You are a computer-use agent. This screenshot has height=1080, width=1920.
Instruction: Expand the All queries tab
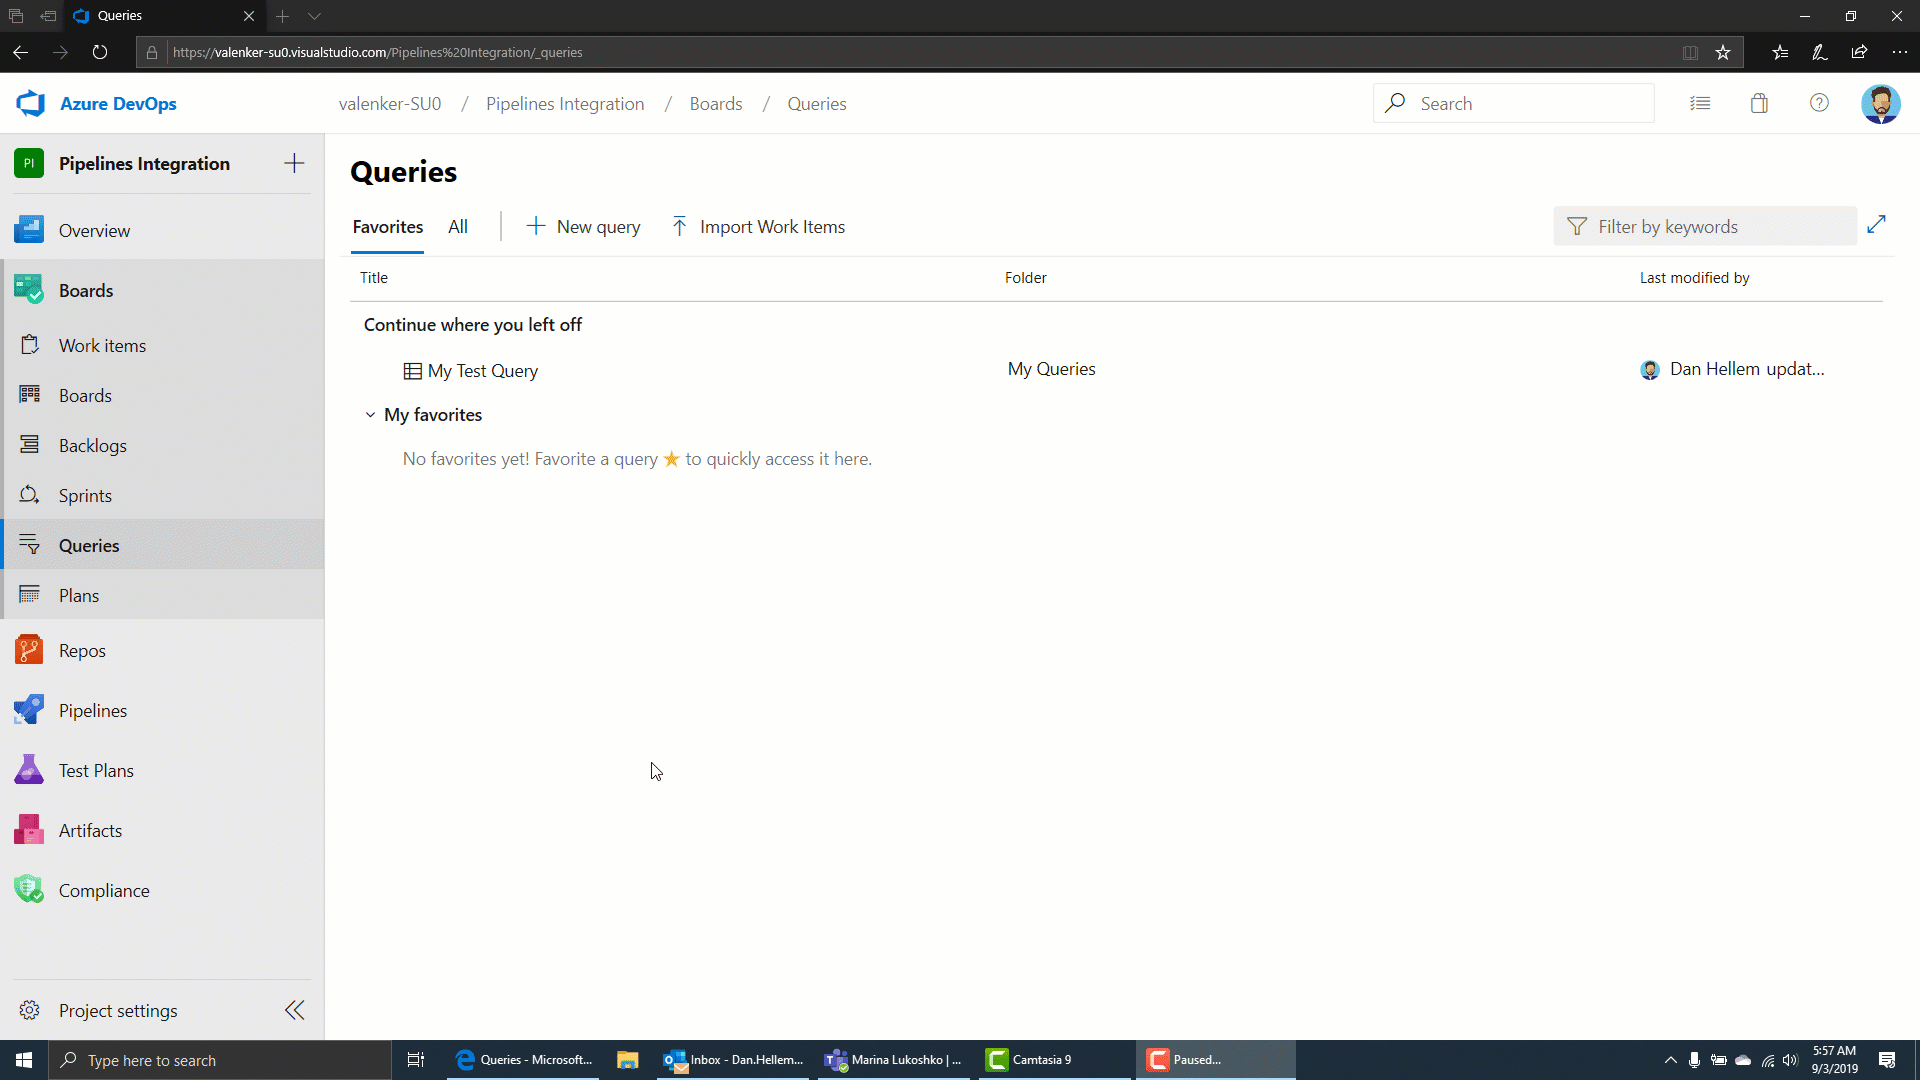coord(458,227)
